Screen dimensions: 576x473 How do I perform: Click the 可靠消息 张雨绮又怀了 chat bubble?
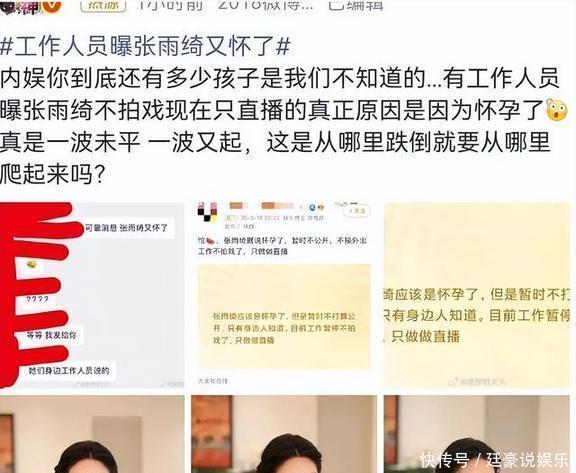click(126, 228)
